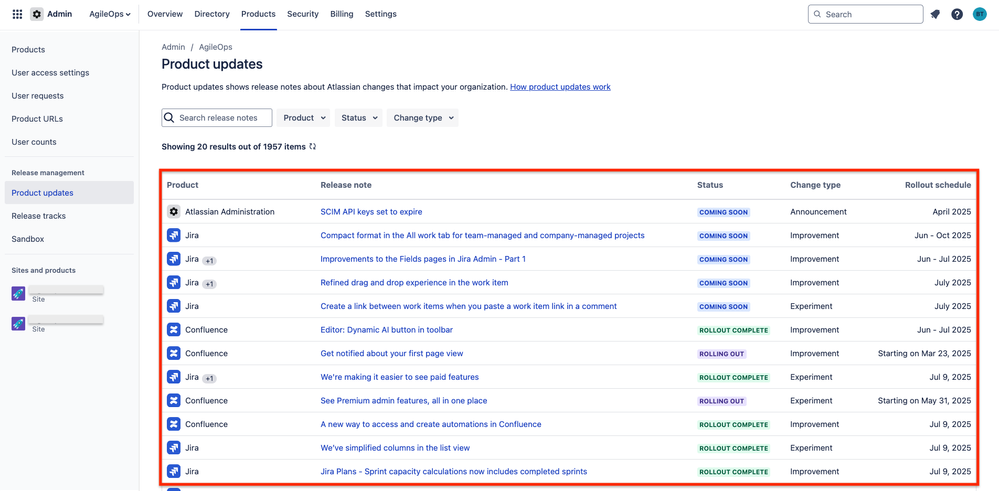Click Jira icon in paid features row
Viewport: 999px width, 491px height.
173,377
